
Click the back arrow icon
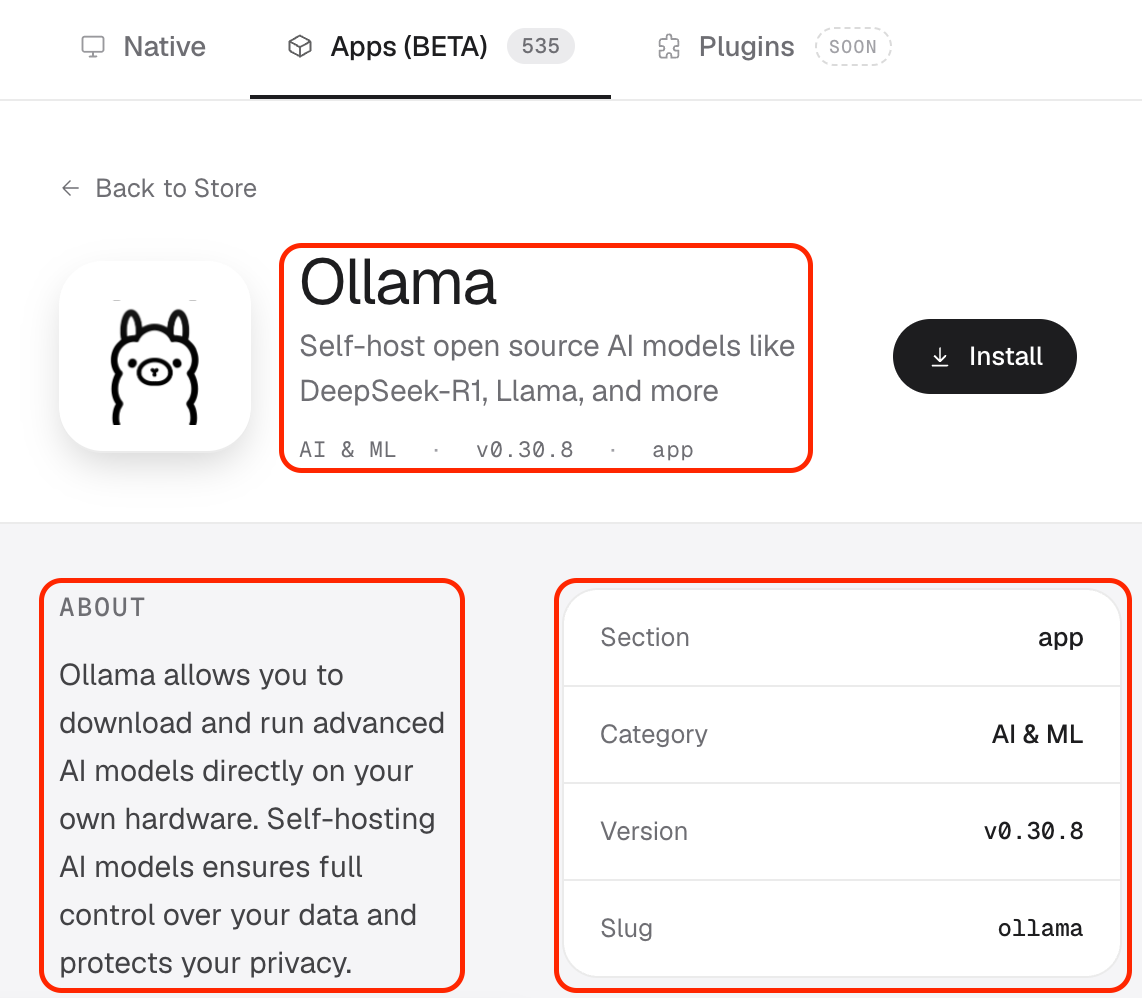click(70, 188)
